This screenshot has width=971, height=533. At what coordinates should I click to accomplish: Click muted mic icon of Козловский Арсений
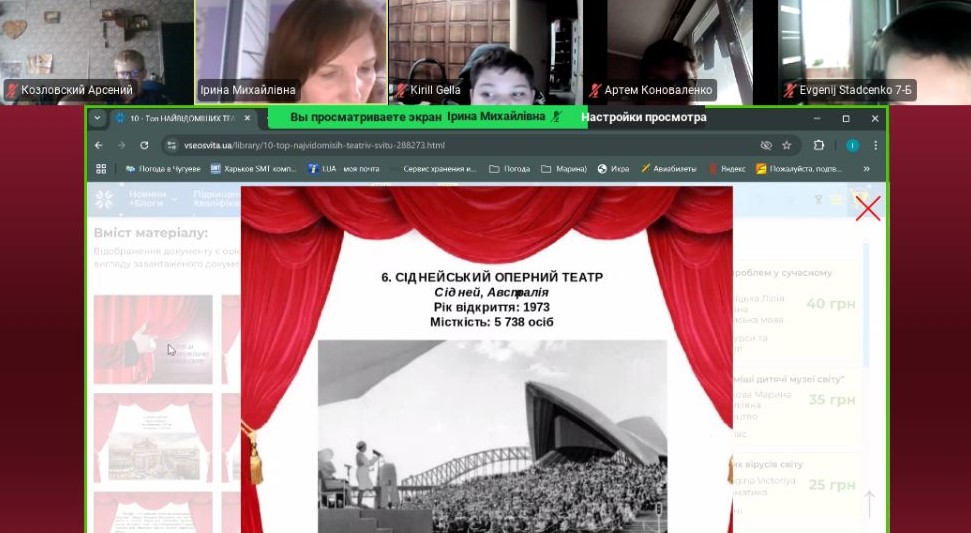[12, 90]
